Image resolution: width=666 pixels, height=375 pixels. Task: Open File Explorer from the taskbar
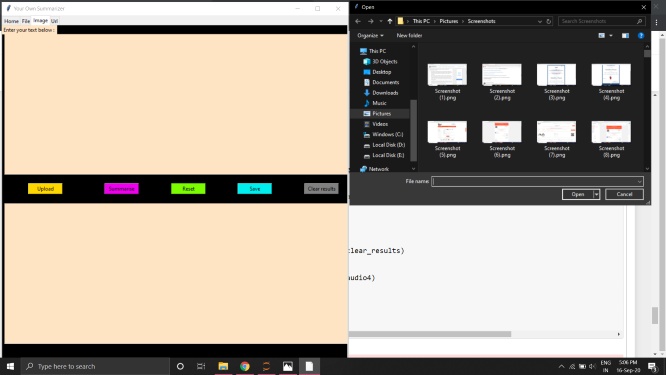pyautogui.click(x=223, y=366)
